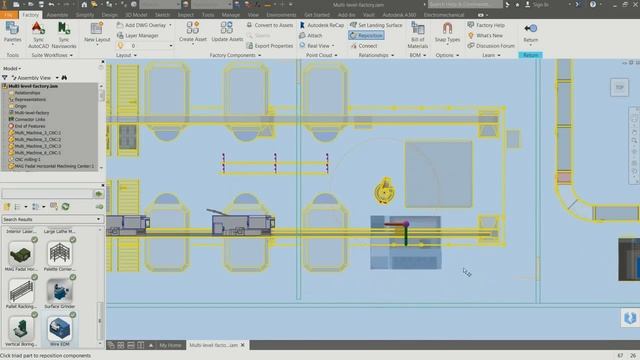
Task: Click Set Landing Surface
Action: click(x=376, y=25)
